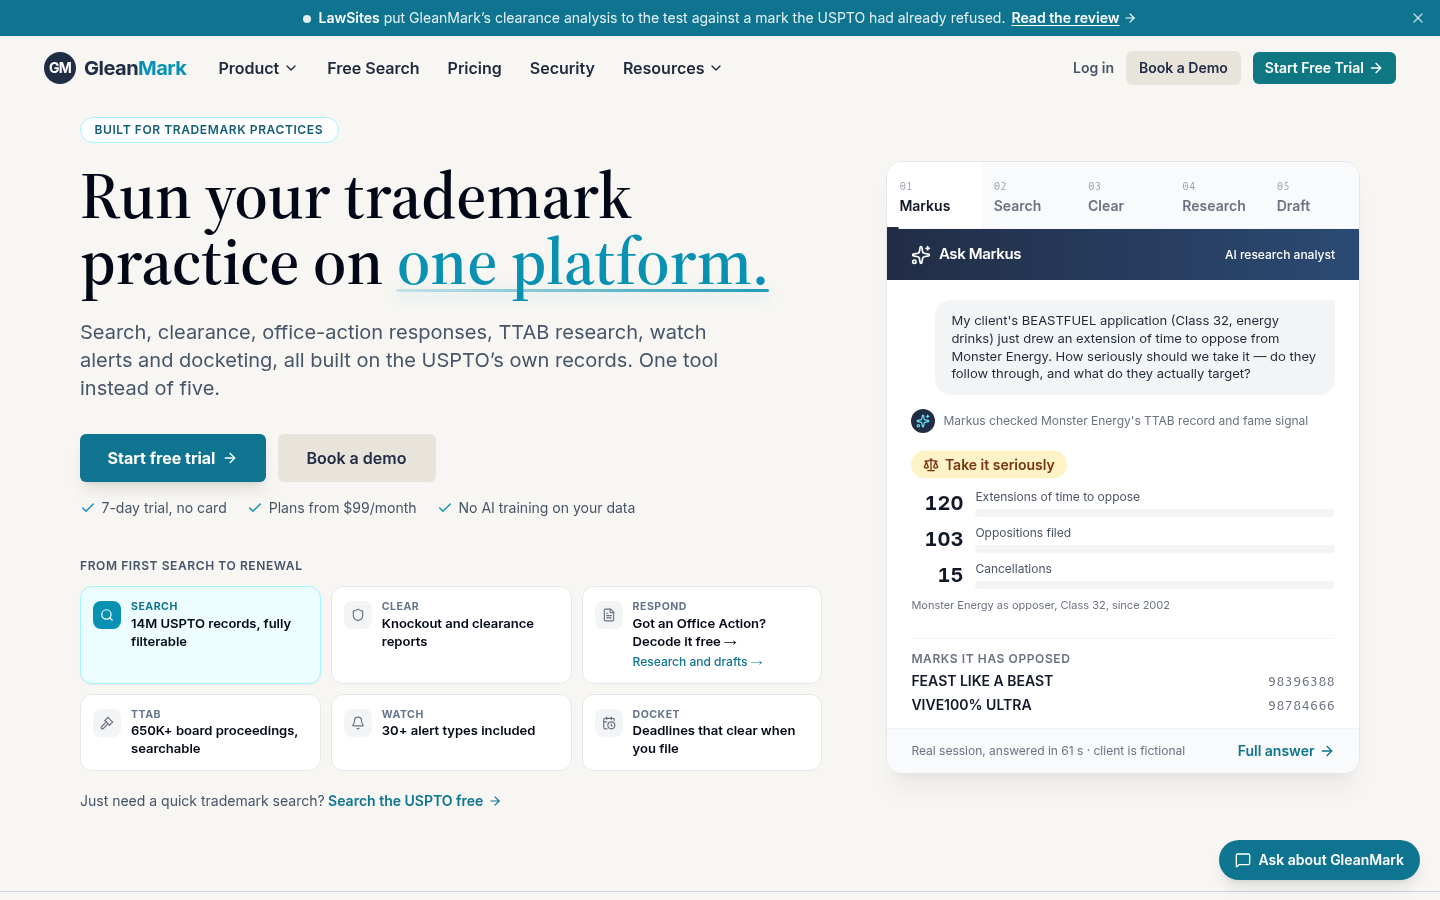Open the Full answer link
The image size is (1440, 900).
[1285, 751]
